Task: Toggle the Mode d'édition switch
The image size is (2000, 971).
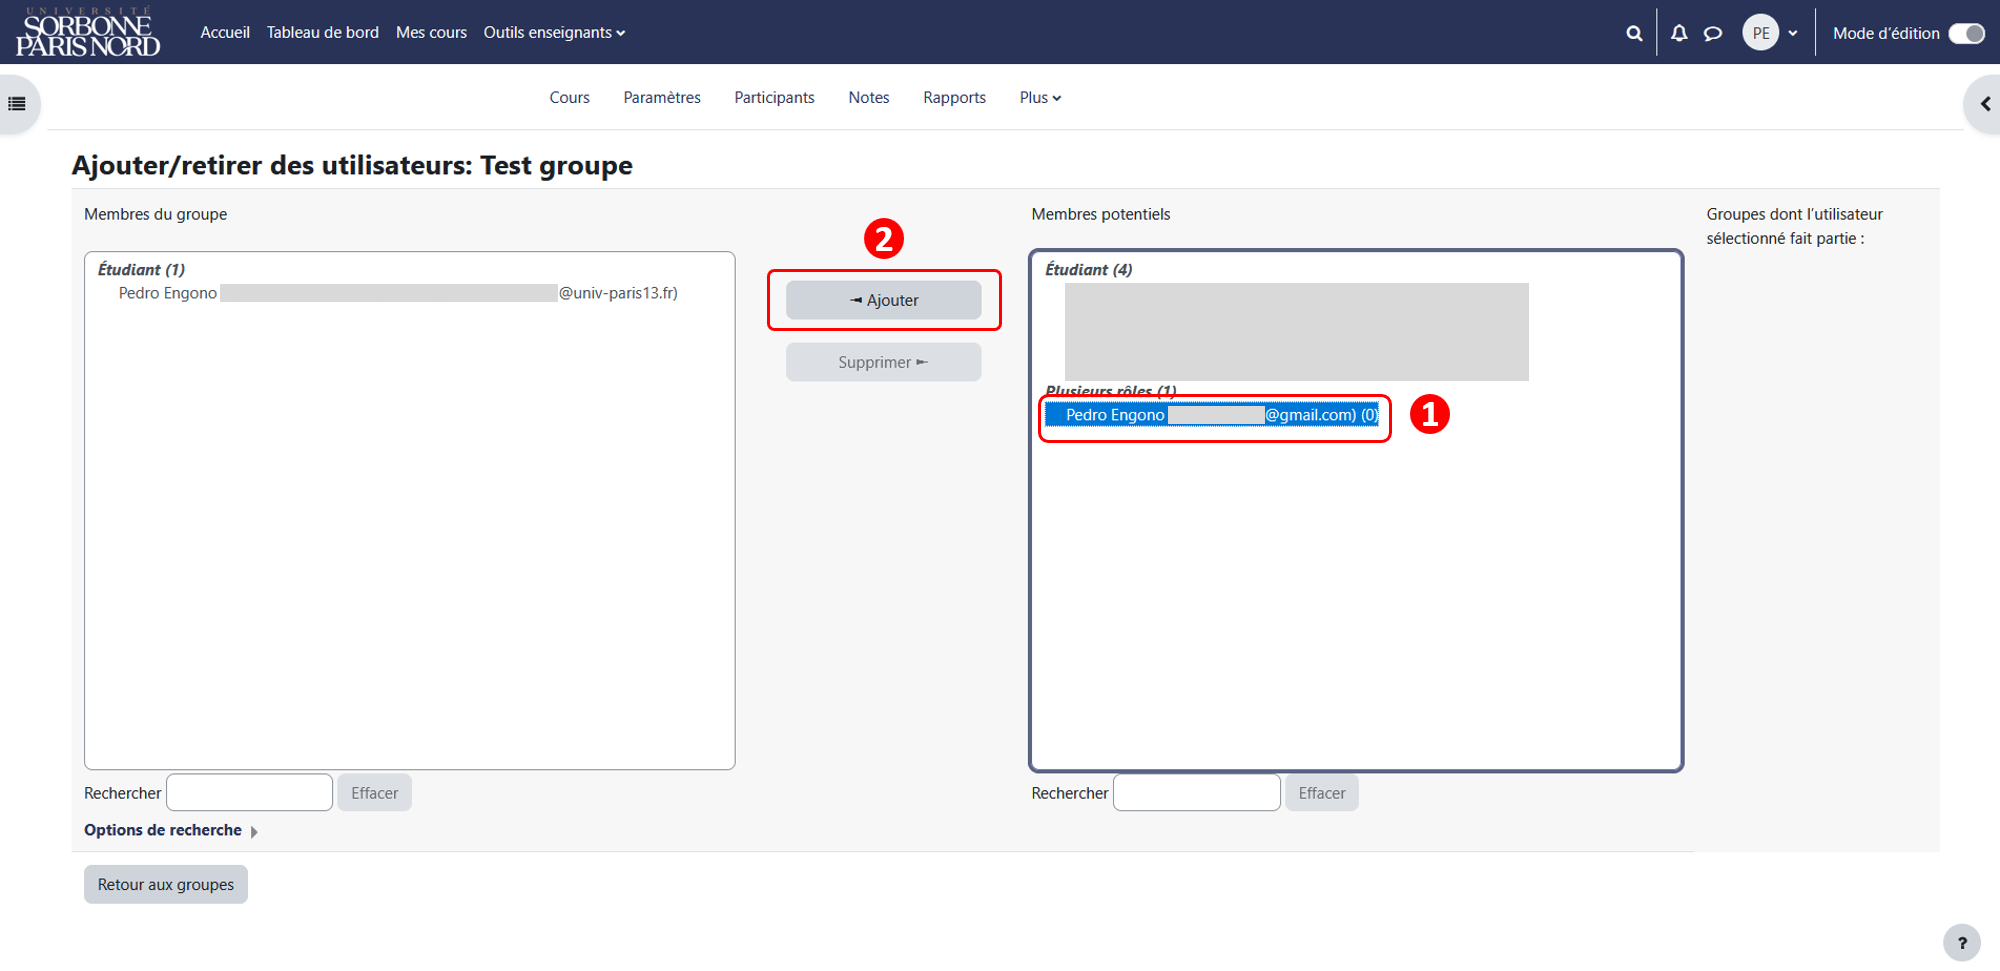Action: 1967,33
